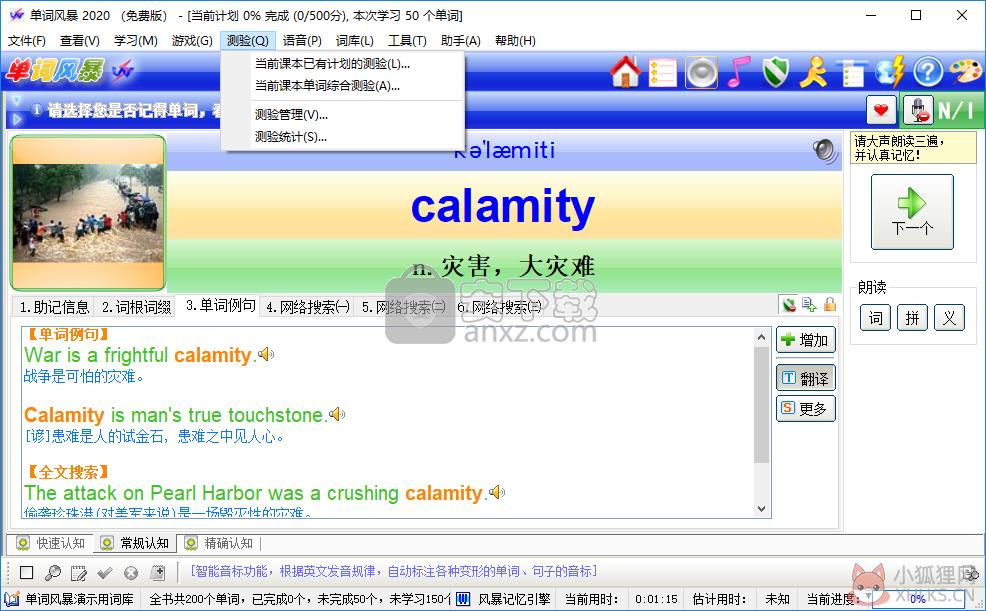The width and height of the screenshot is (986, 611).
Task: Click the blue W memory engine icon
Action: pyautogui.click(x=463, y=599)
